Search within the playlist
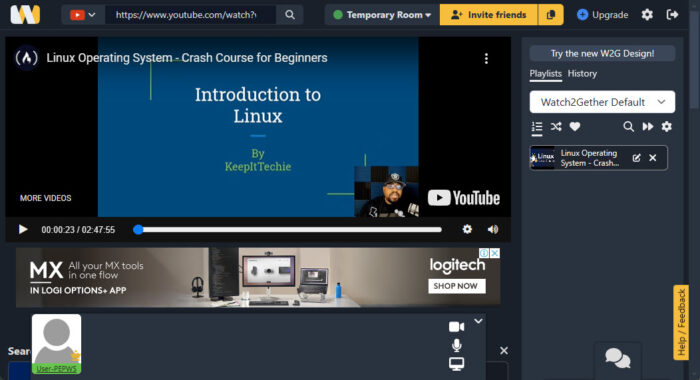700x380 pixels. tap(628, 127)
